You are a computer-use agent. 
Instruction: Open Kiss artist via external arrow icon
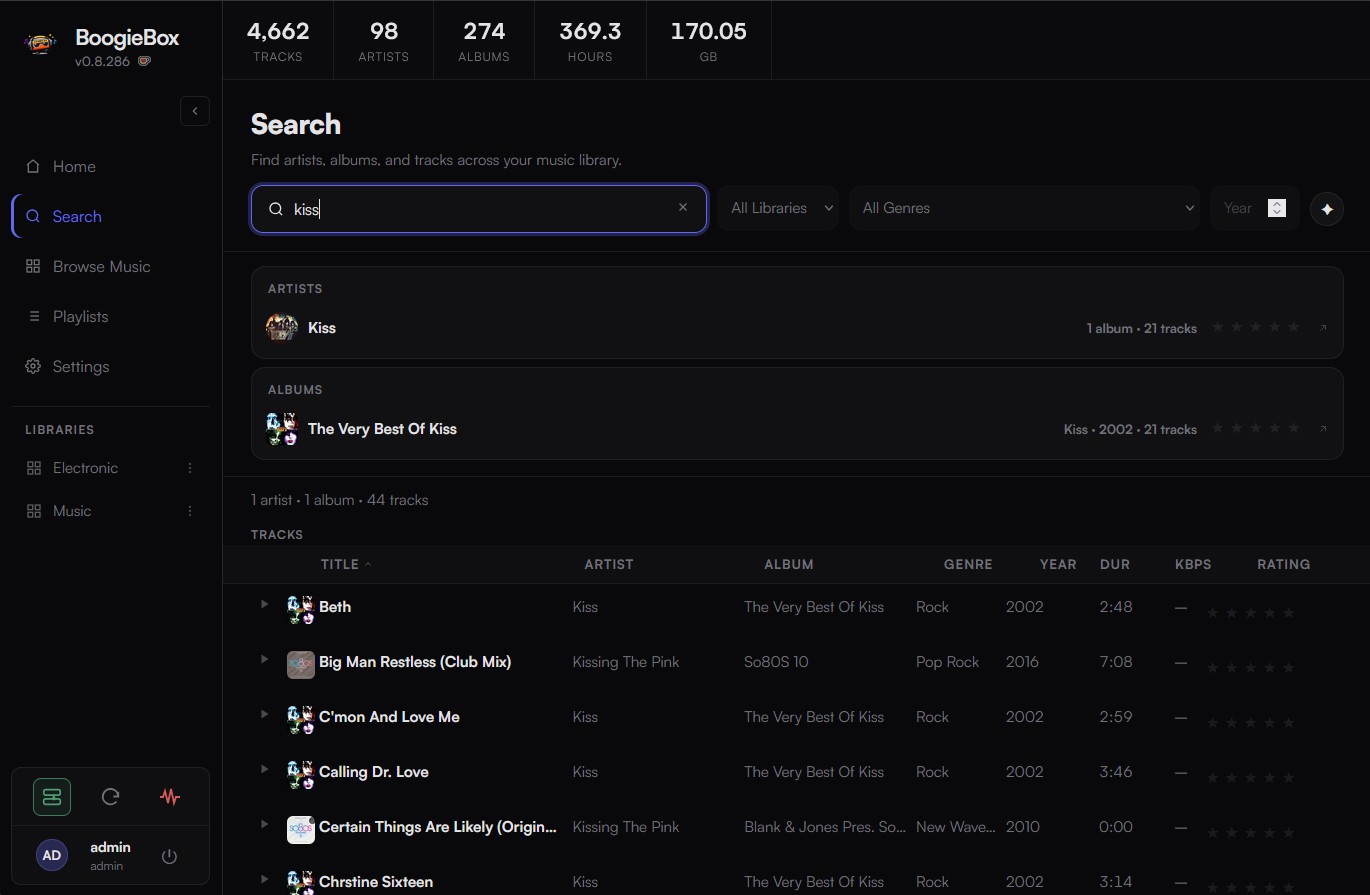(x=1323, y=328)
